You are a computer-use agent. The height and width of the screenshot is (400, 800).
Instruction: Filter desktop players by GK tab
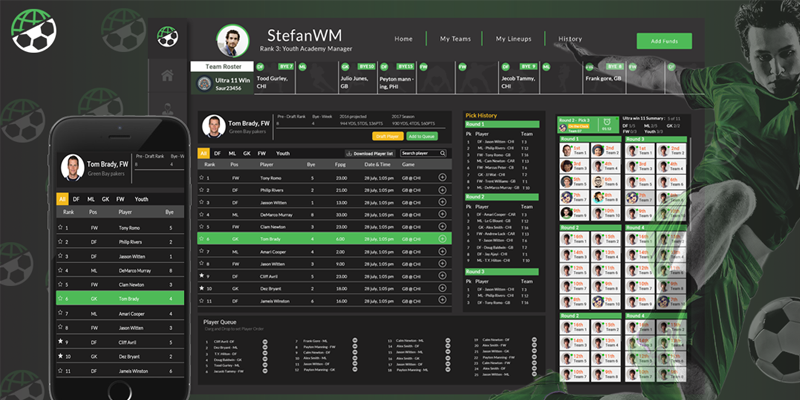click(x=246, y=153)
